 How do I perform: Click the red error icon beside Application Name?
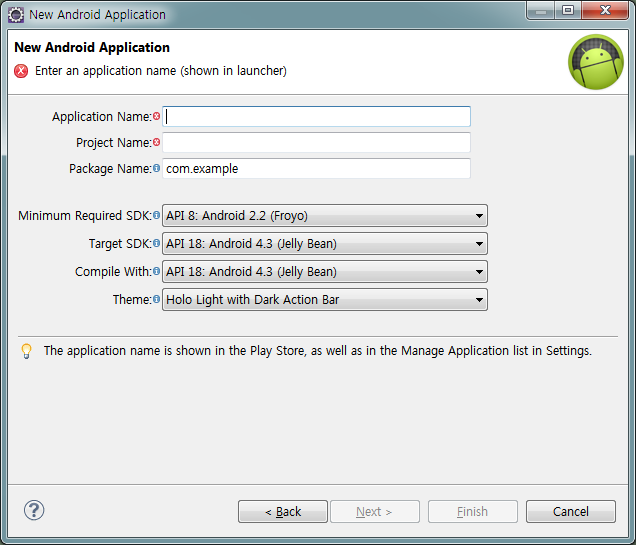[157, 116]
